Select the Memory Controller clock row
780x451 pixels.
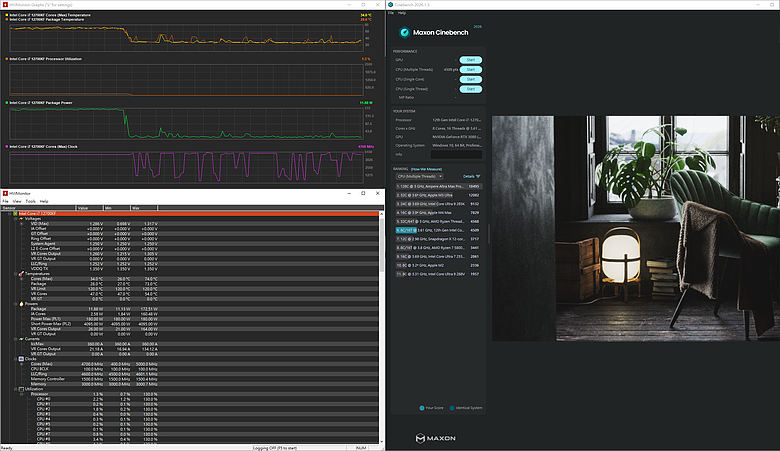(x=196, y=379)
